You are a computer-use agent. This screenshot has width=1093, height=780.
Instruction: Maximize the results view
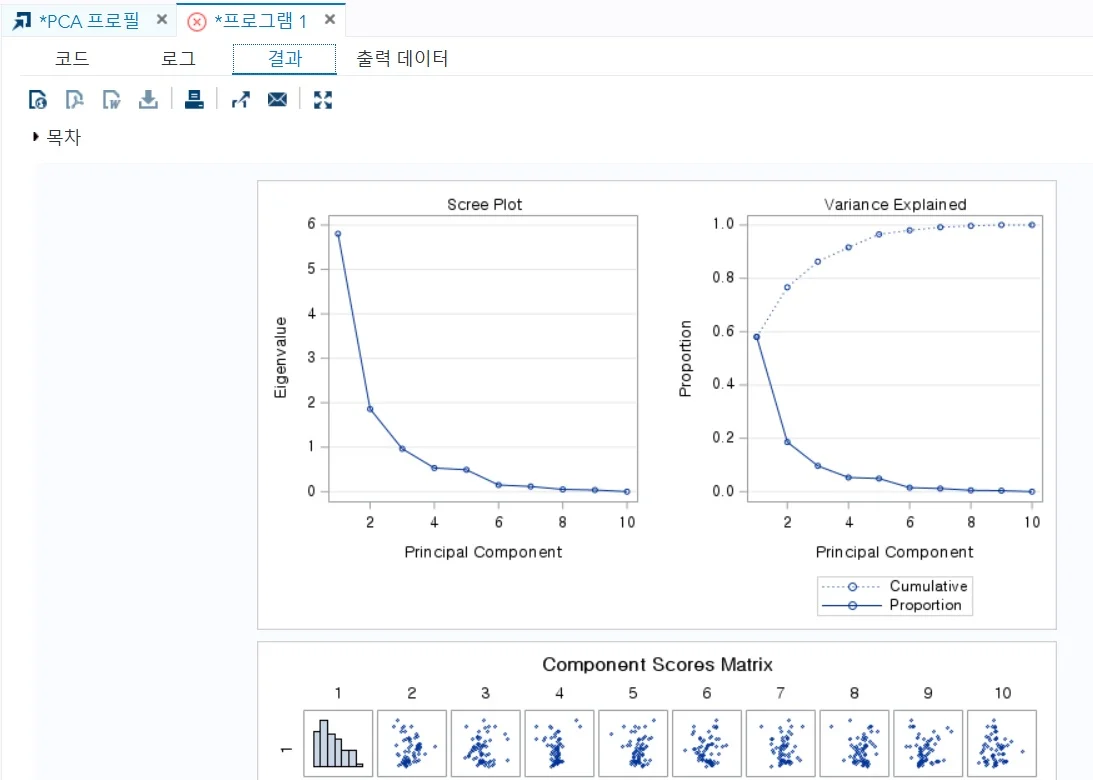(322, 99)
